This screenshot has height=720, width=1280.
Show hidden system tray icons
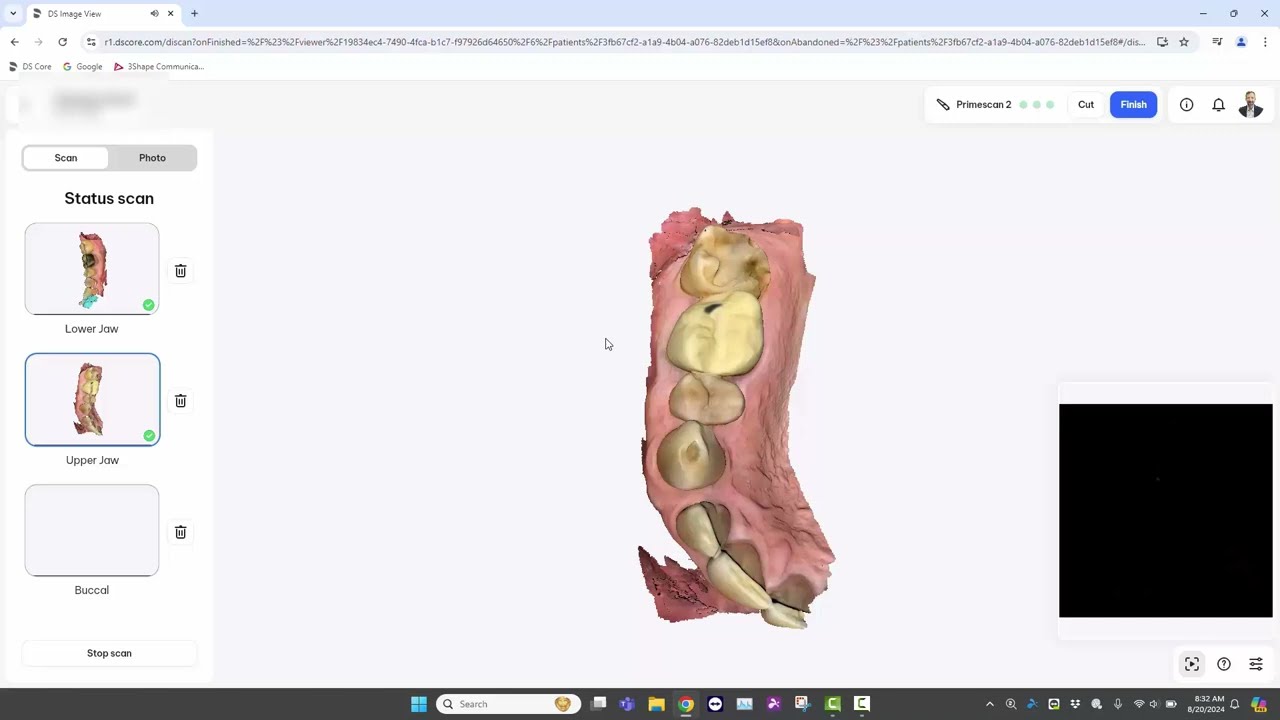(990, 704)
